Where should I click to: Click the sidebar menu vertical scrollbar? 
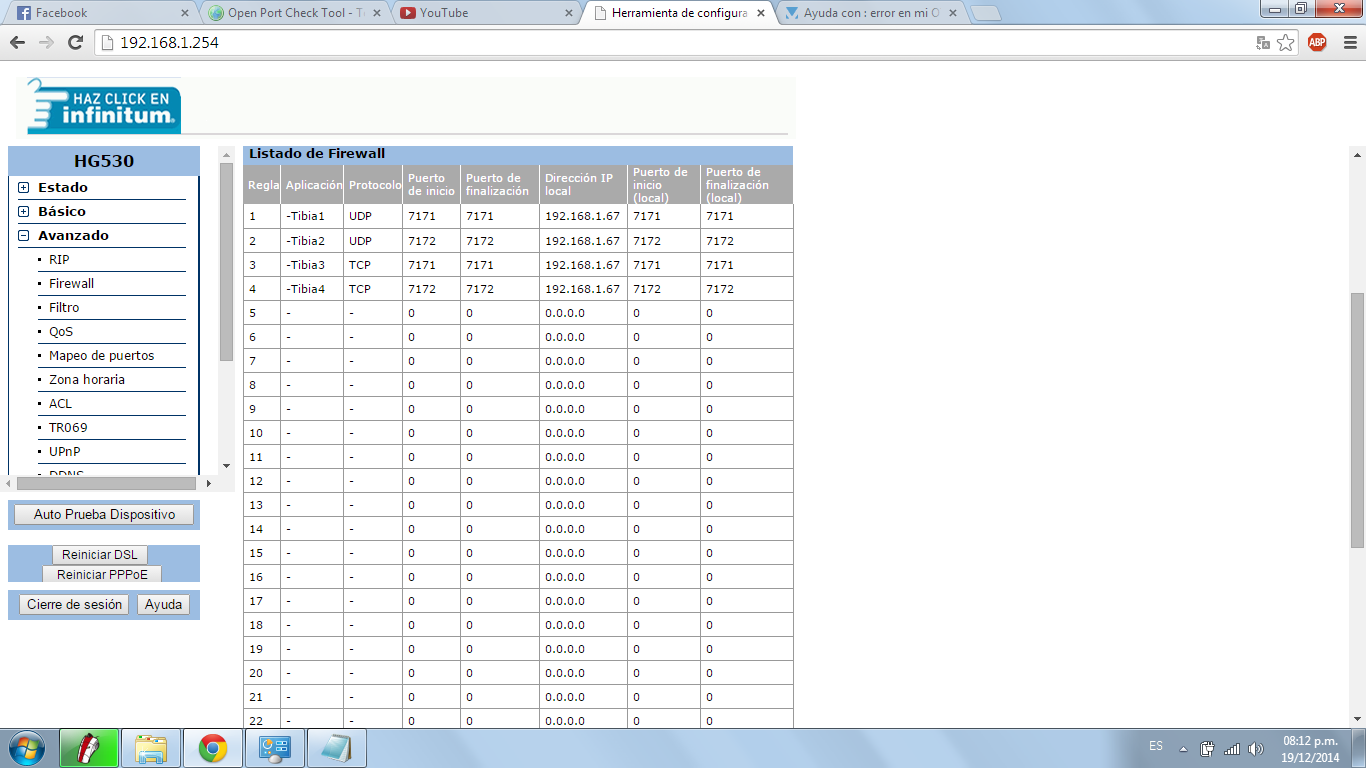point(226,260)
